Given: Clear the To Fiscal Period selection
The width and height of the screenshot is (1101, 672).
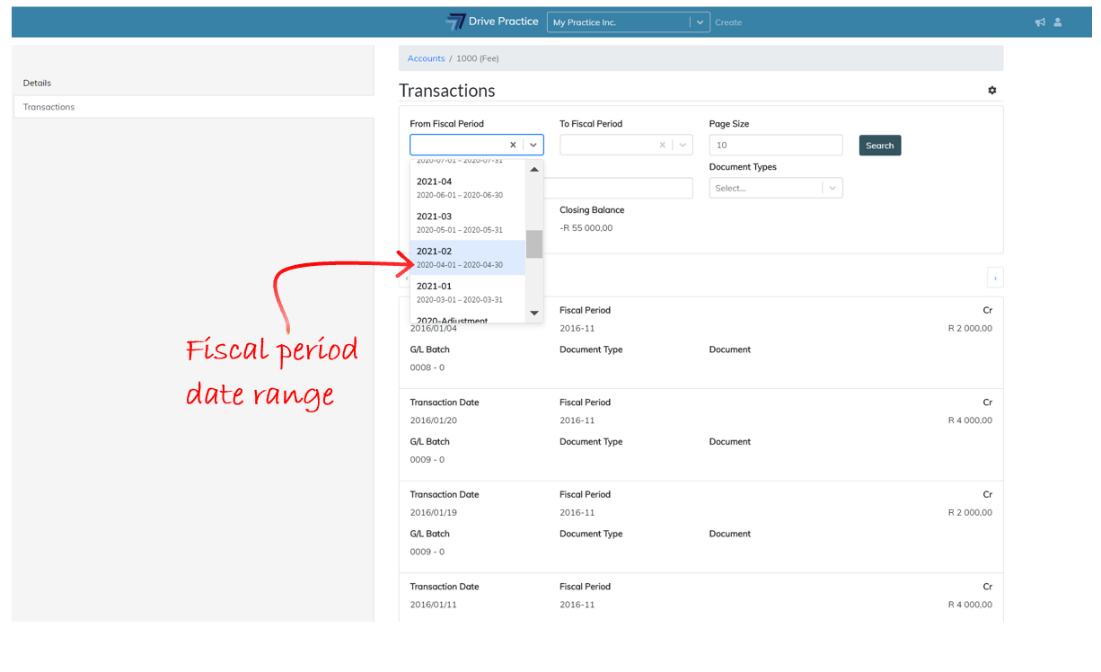Looking at the screenshot, I should (x=662, y=145).
